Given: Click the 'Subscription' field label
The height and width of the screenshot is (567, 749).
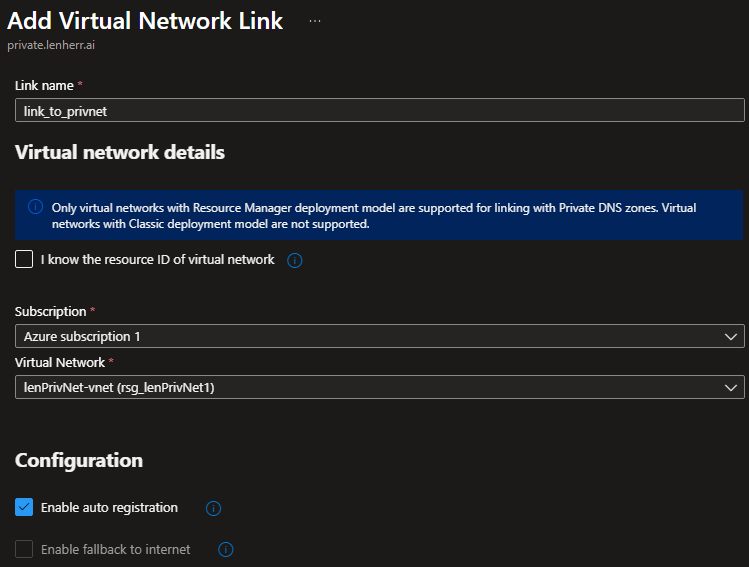Looking at the screenshot, I should [x=49, y=312].
